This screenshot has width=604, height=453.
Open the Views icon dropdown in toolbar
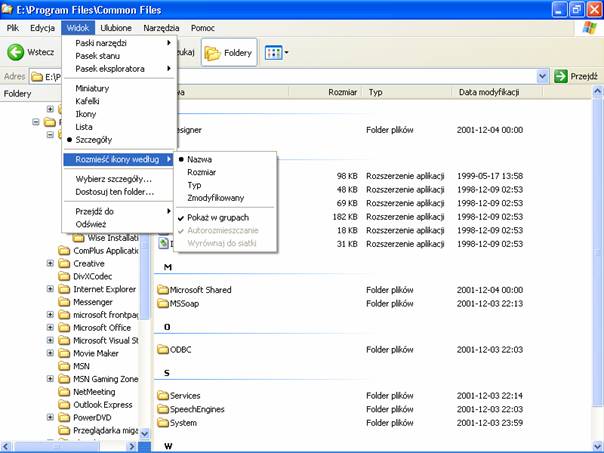click(277, 53)
